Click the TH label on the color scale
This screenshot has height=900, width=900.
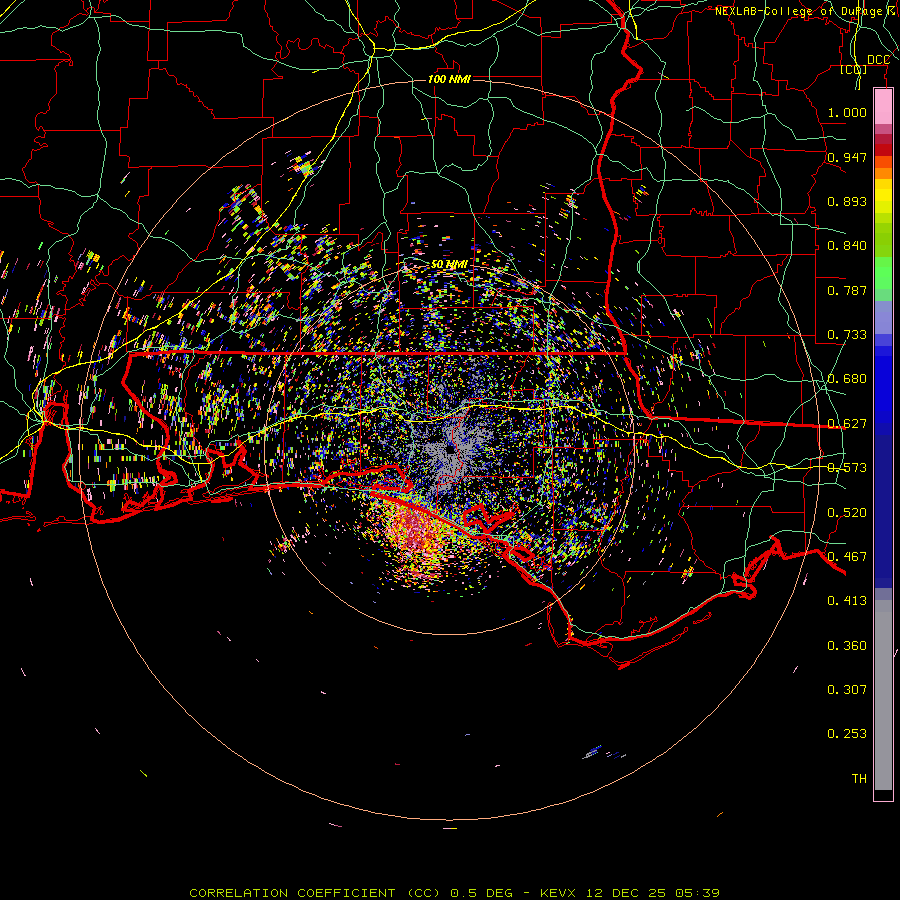(x=859, y=779)
